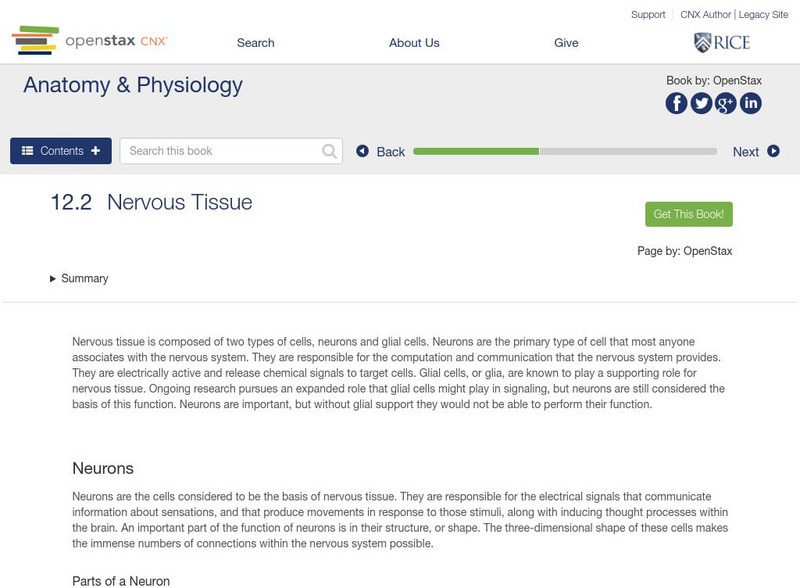
Task: Click the search magnifier icon
Action: point(330,151)
